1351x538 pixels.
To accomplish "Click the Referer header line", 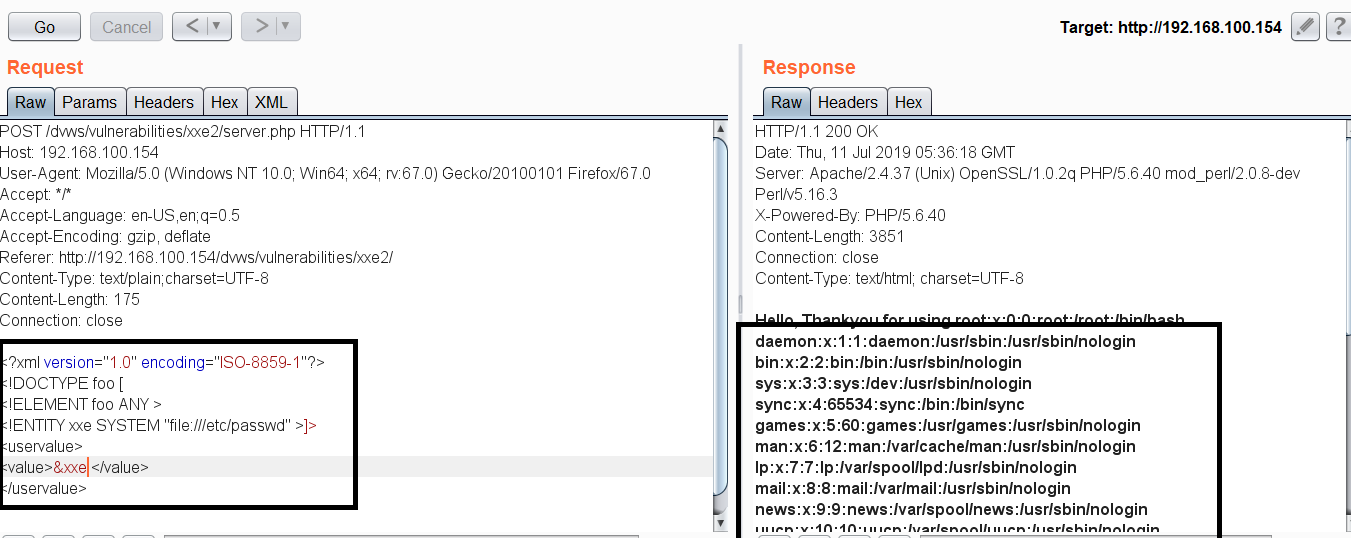I will coord(197,258).
